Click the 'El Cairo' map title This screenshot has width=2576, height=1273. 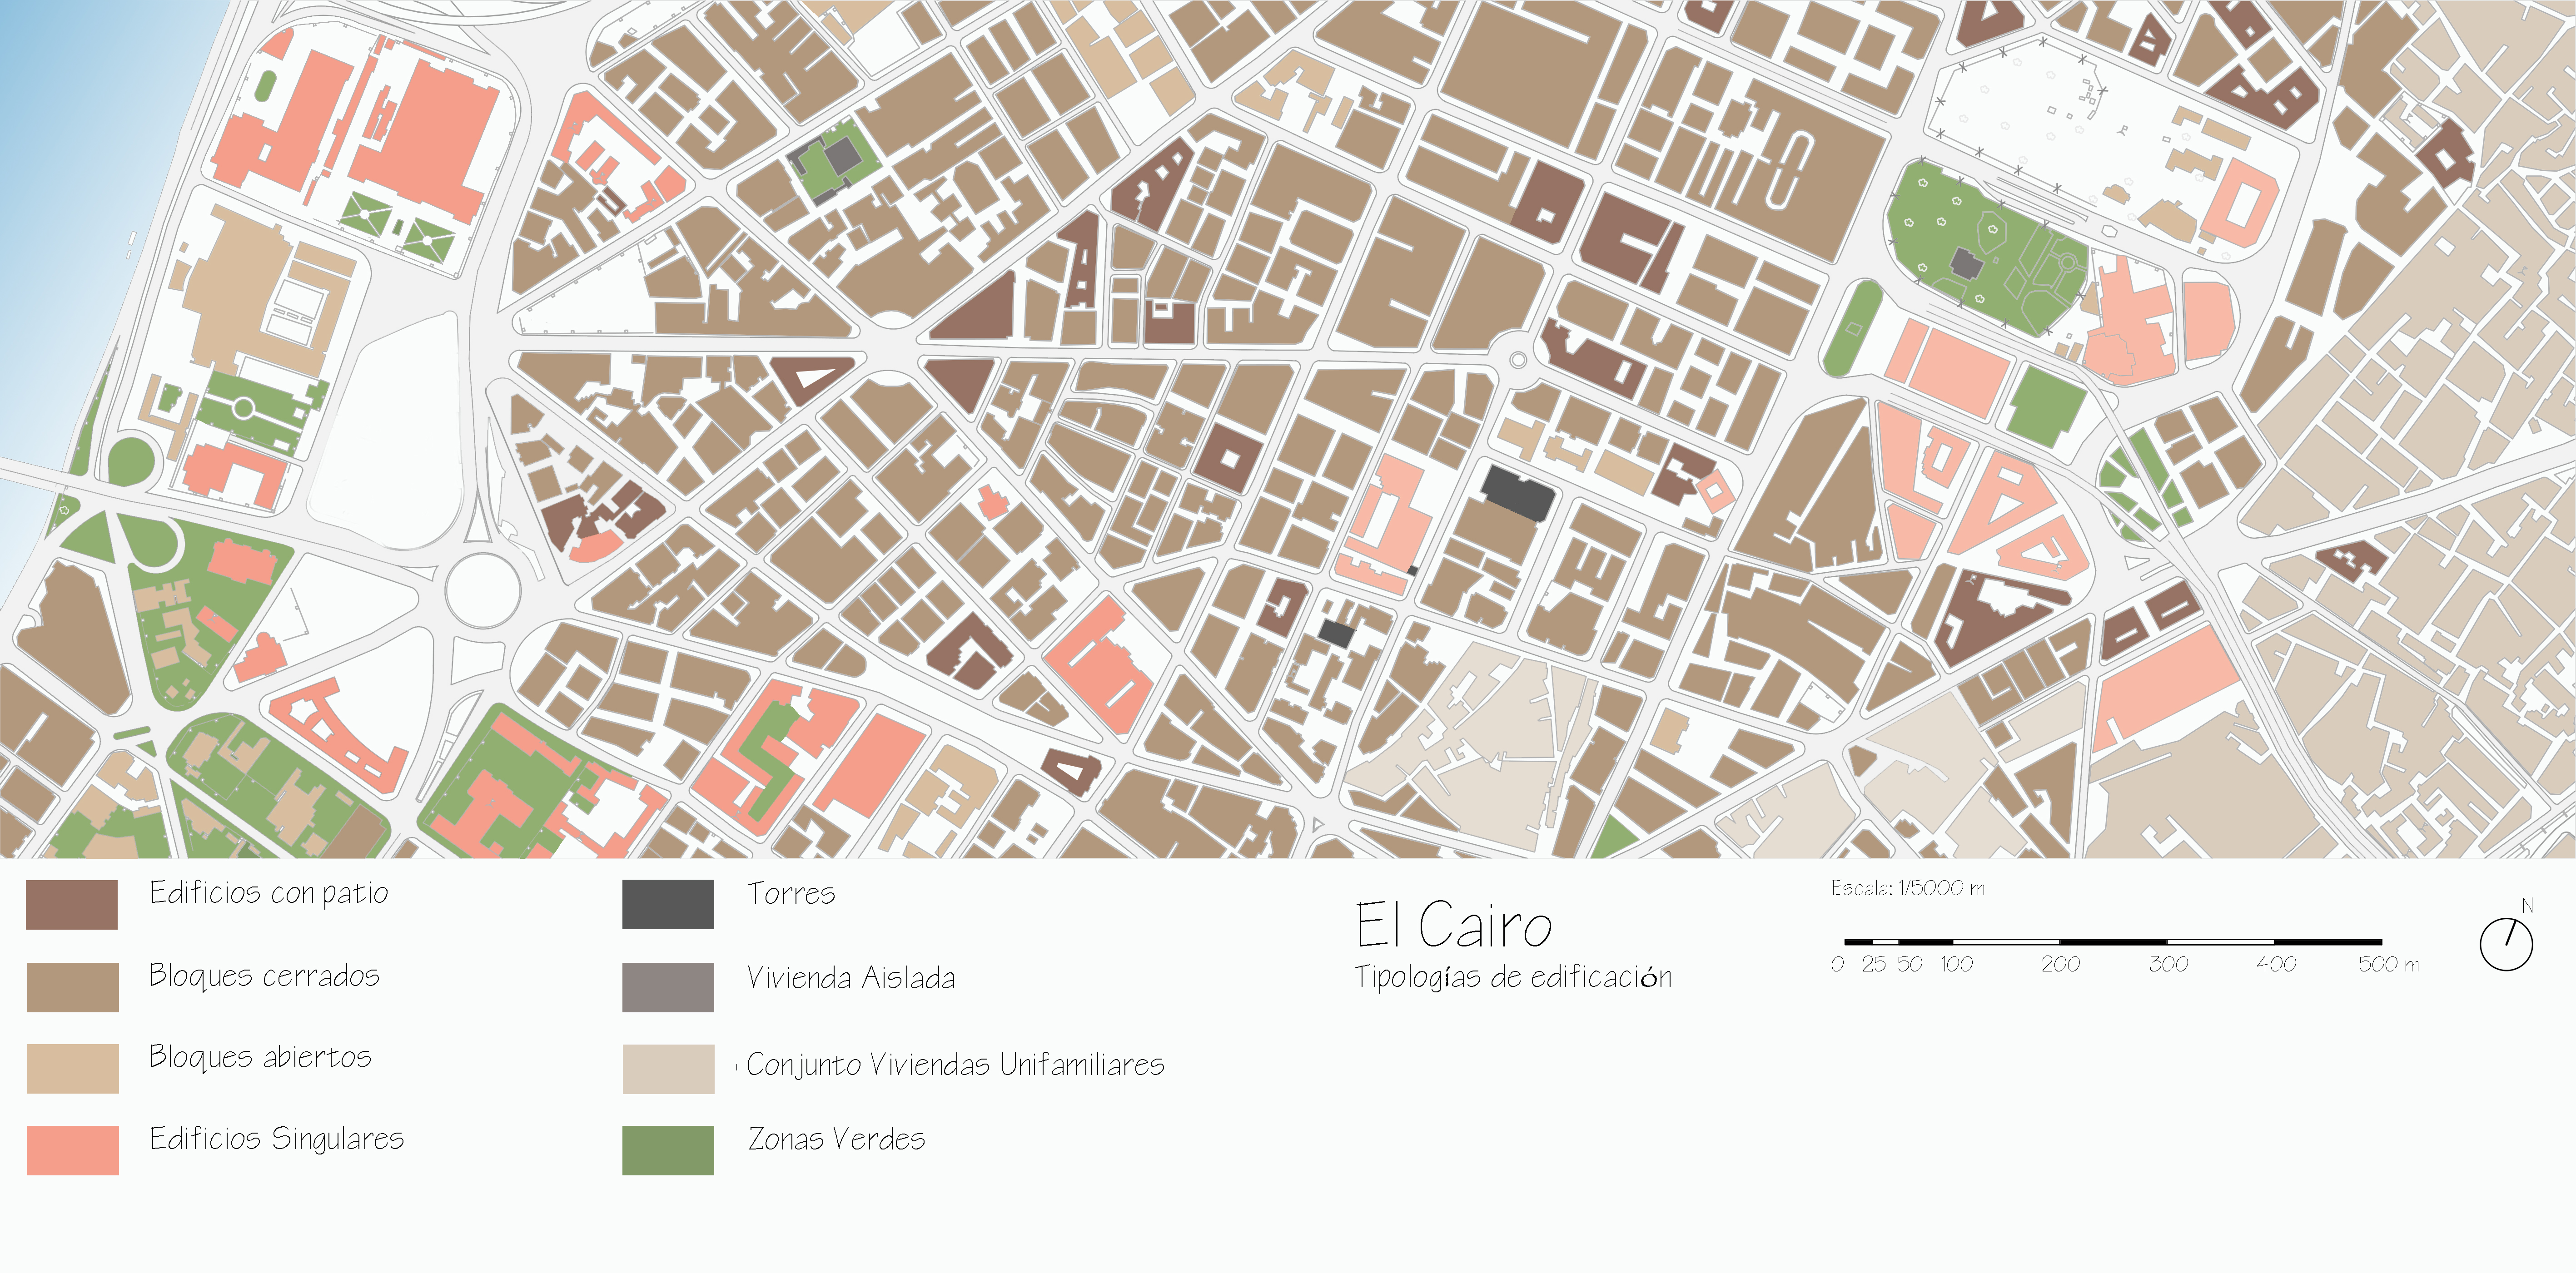point(1454,925)
